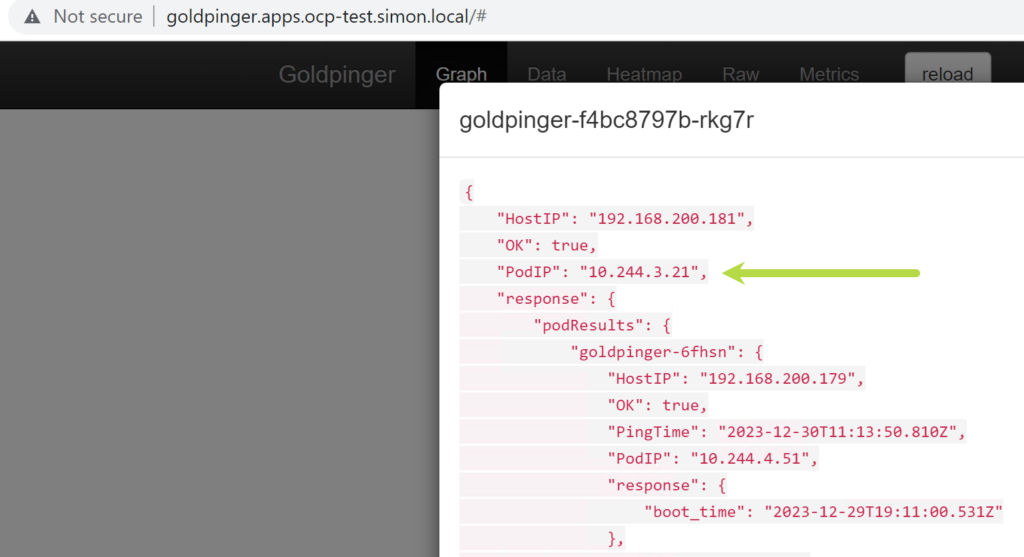Screen dimensions: 1024x557
Task: Click the "goldpinger-6fhsn" key line
Action: (x=666, y=353)
